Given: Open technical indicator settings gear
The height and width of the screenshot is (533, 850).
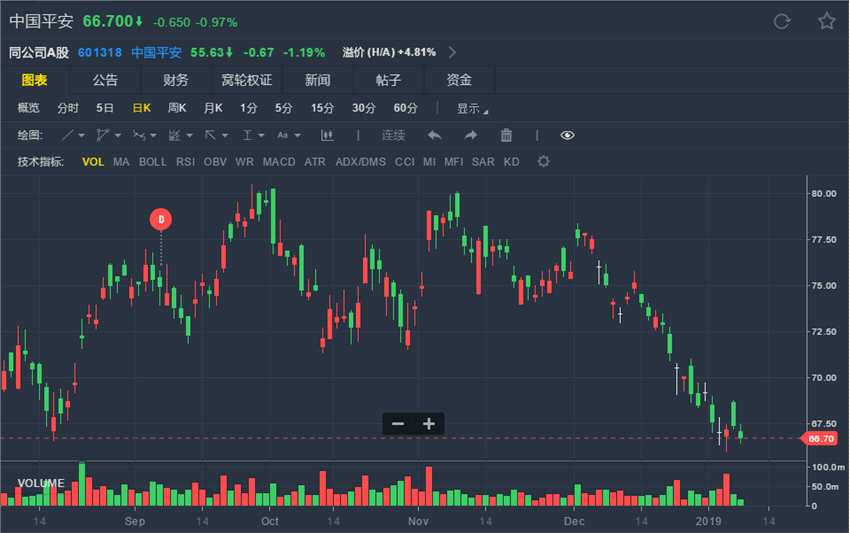Looking at the screenshot, I should coord(543,161).
